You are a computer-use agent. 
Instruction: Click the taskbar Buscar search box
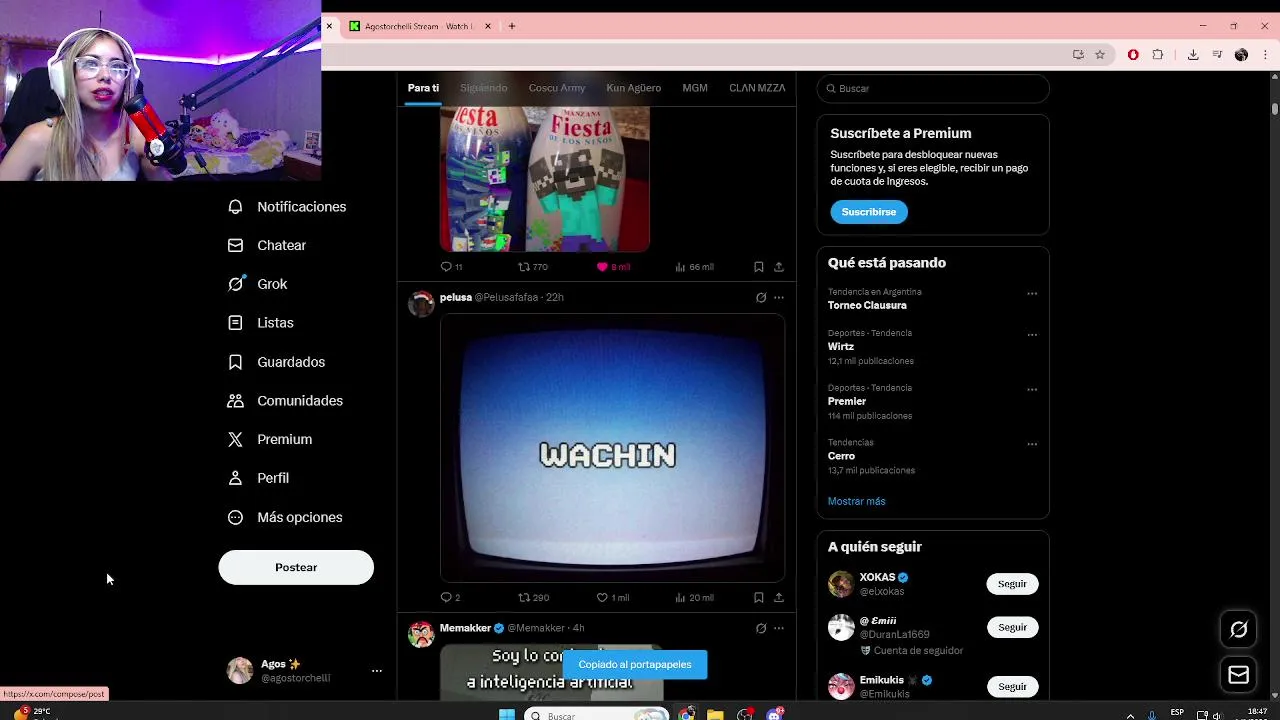[x=598, y=715]
